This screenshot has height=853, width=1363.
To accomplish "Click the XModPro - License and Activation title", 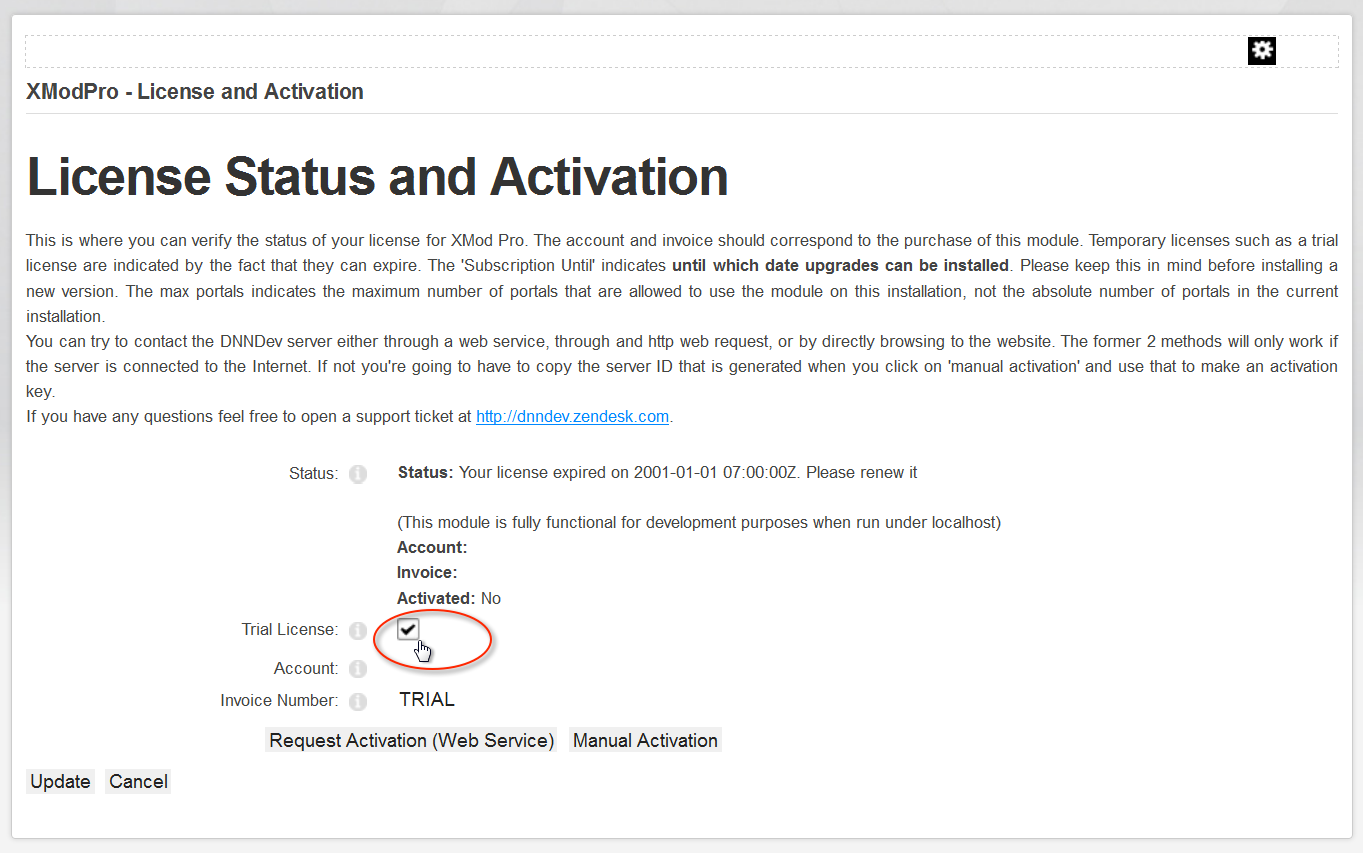I will point(195,92).
